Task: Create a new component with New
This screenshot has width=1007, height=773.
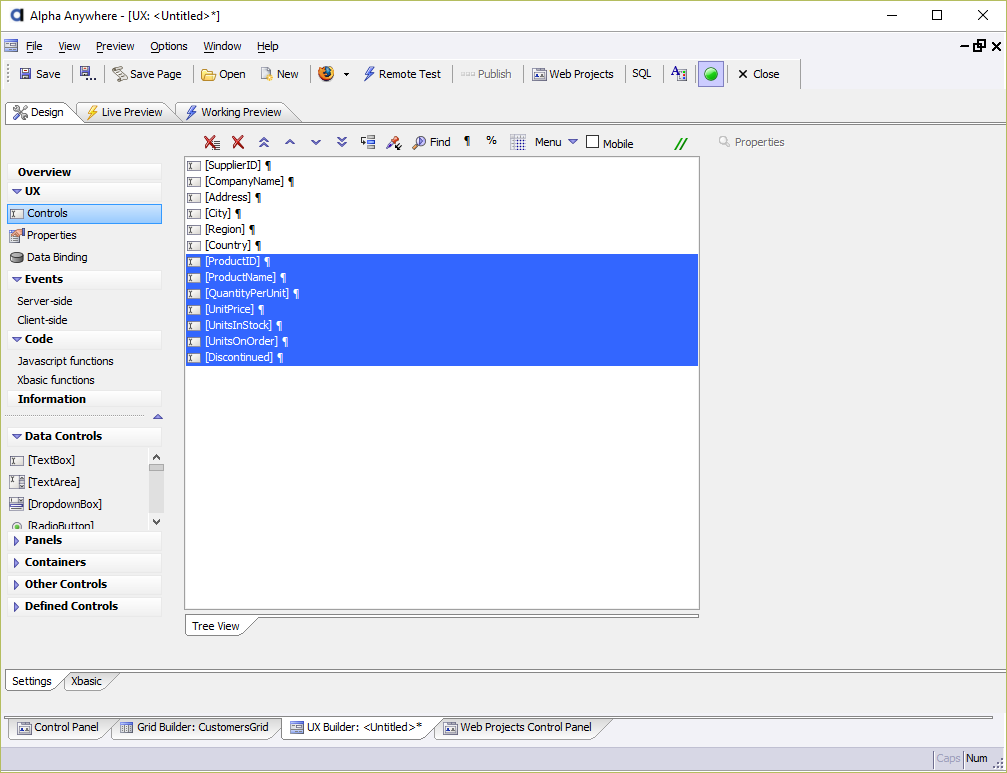Action: 279,74
